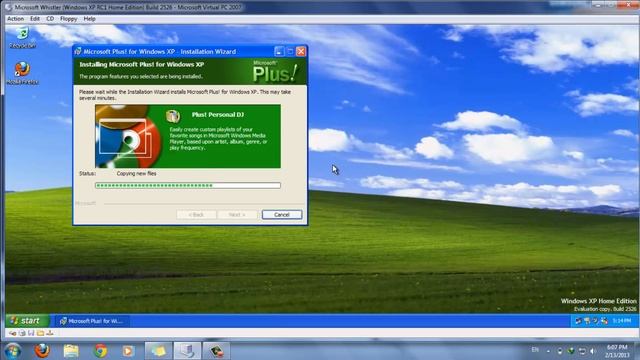
Task: Select the Virtual PC button on Windows 7 taskbar
Action: click(x=187, y=351)
